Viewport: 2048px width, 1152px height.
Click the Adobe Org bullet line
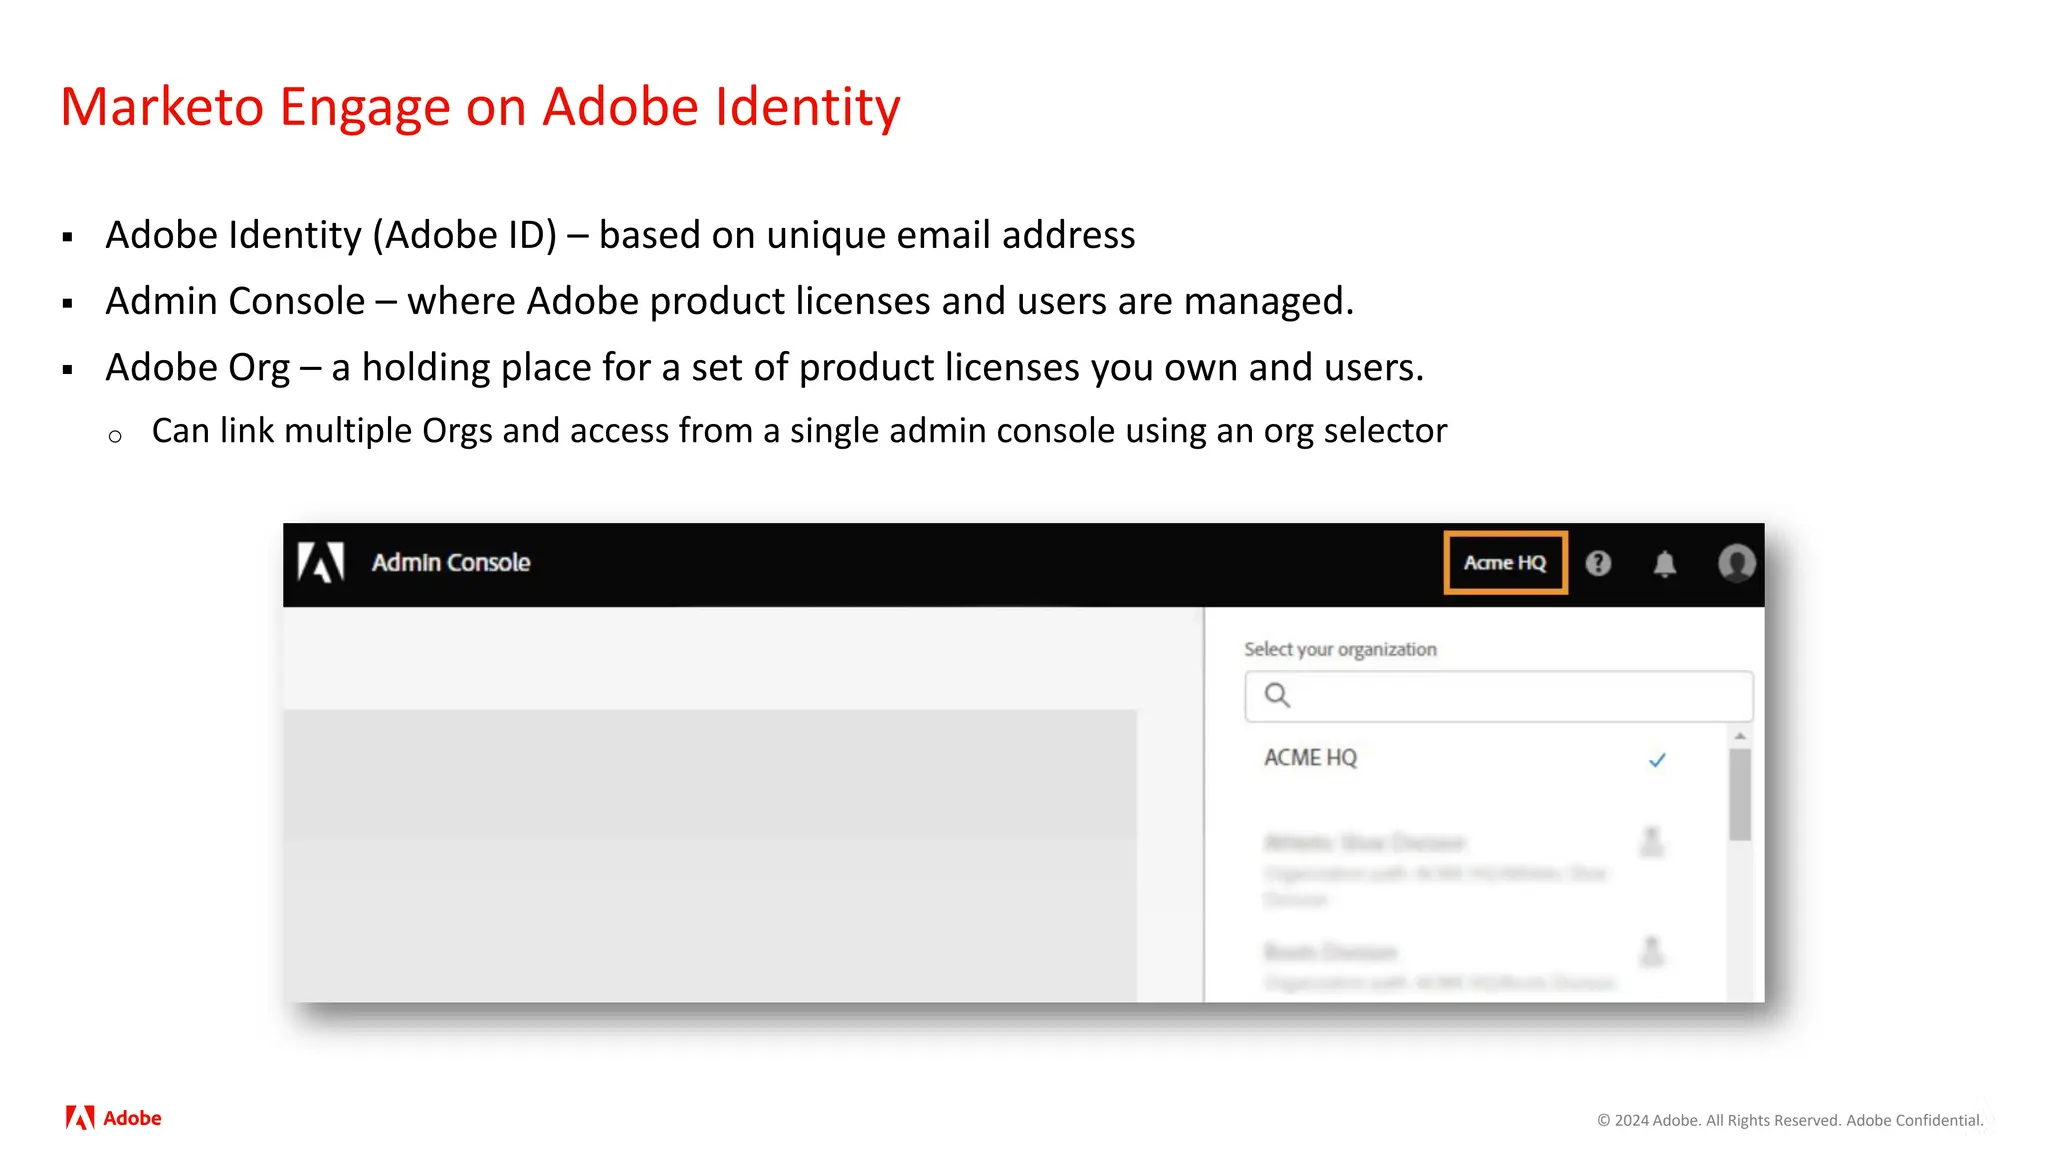click(x=765, y=368)
